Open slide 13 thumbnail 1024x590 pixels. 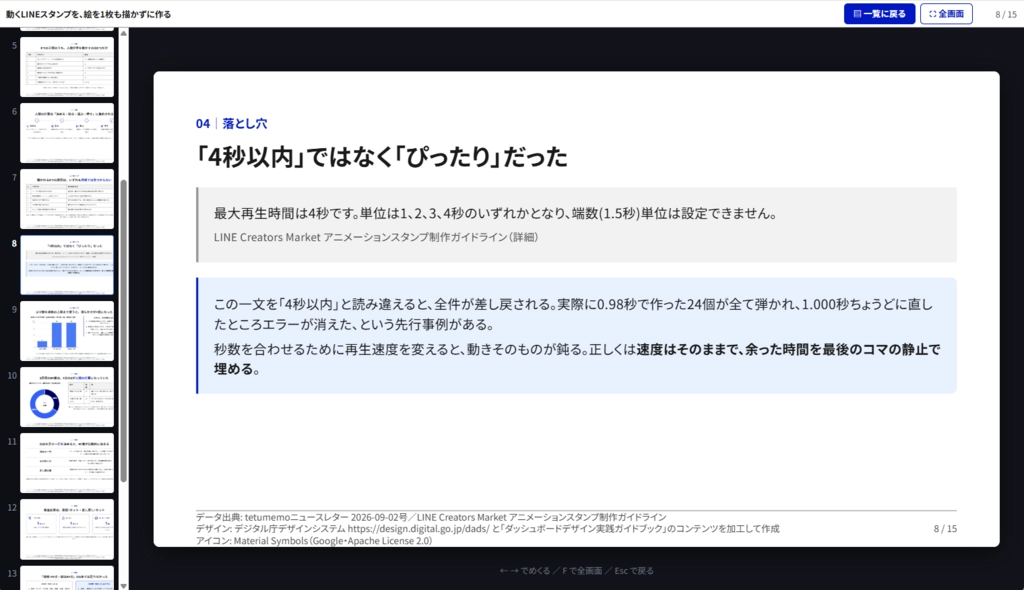[x=67, y=578]
